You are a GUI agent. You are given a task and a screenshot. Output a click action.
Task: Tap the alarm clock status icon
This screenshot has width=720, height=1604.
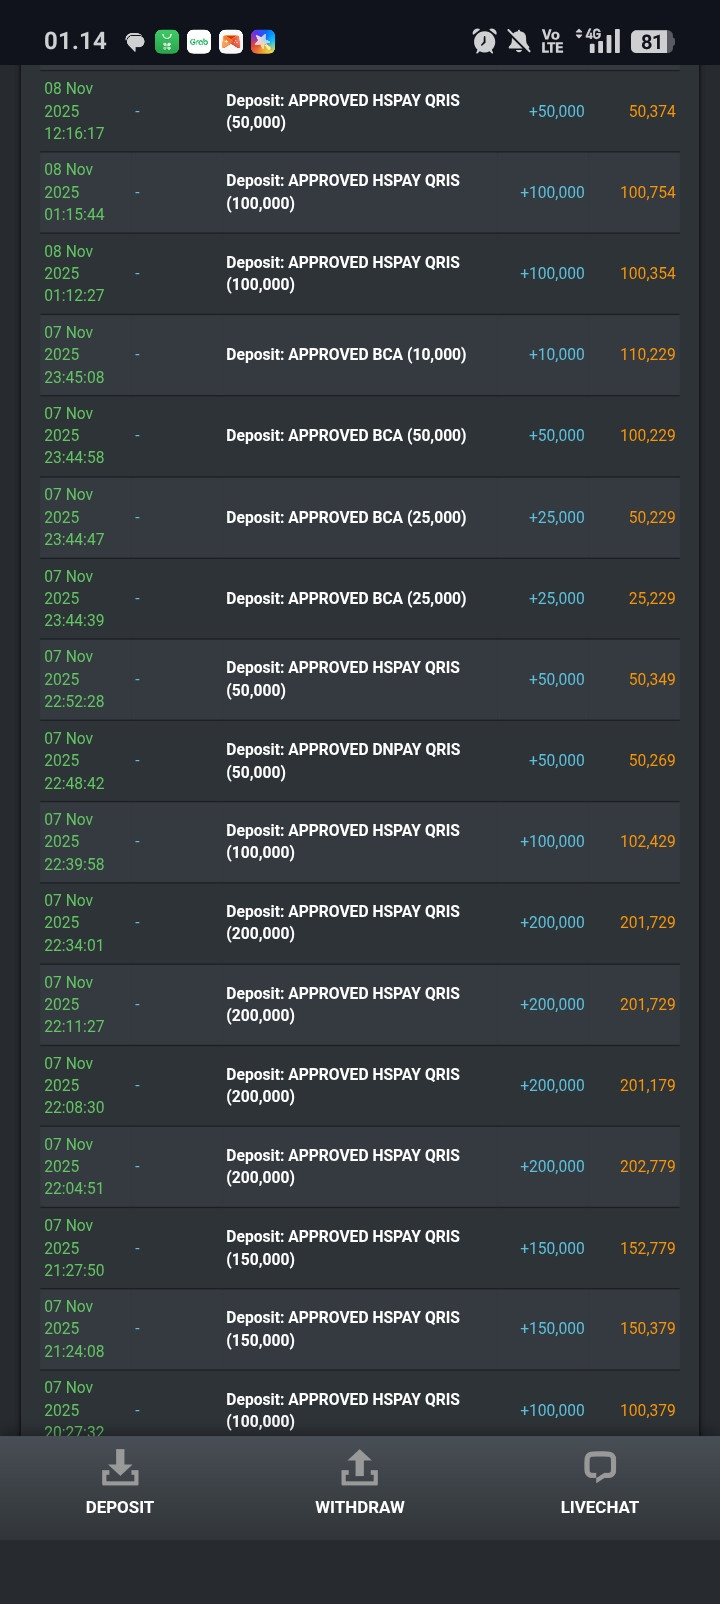pos(484,41)
